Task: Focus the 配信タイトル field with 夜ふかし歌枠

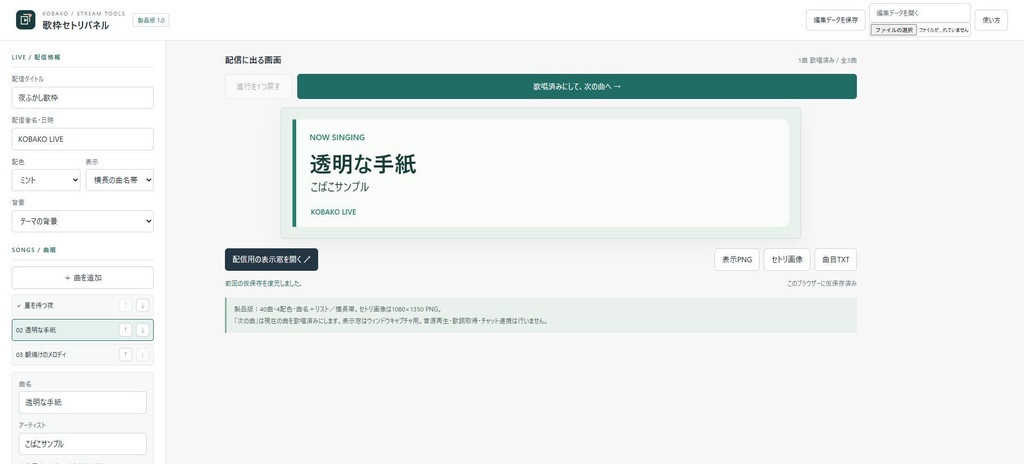Action: [x=83, y=97]
